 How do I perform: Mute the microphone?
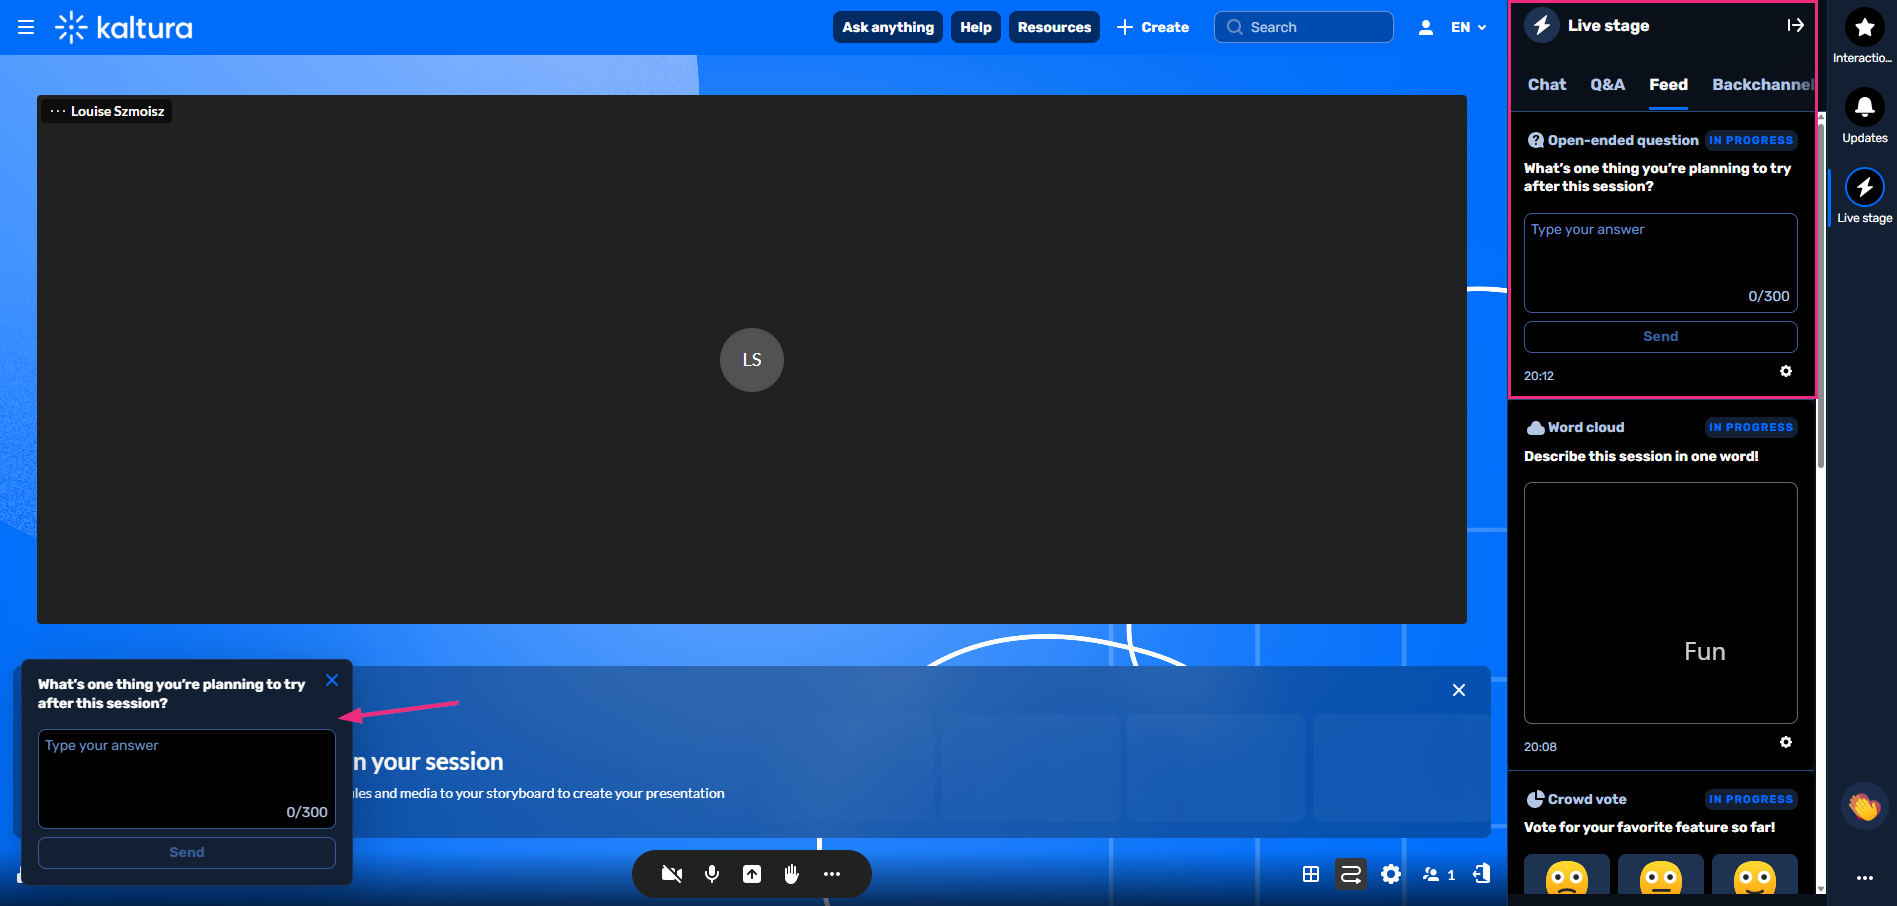tap(712, 874)
